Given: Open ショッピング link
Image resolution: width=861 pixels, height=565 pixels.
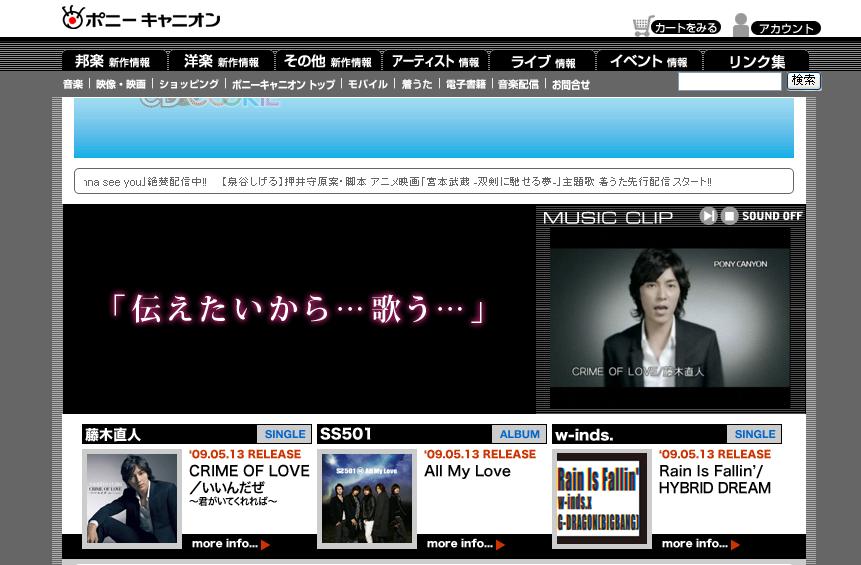Looking at the screenshot, I should (x=188, y=84).
